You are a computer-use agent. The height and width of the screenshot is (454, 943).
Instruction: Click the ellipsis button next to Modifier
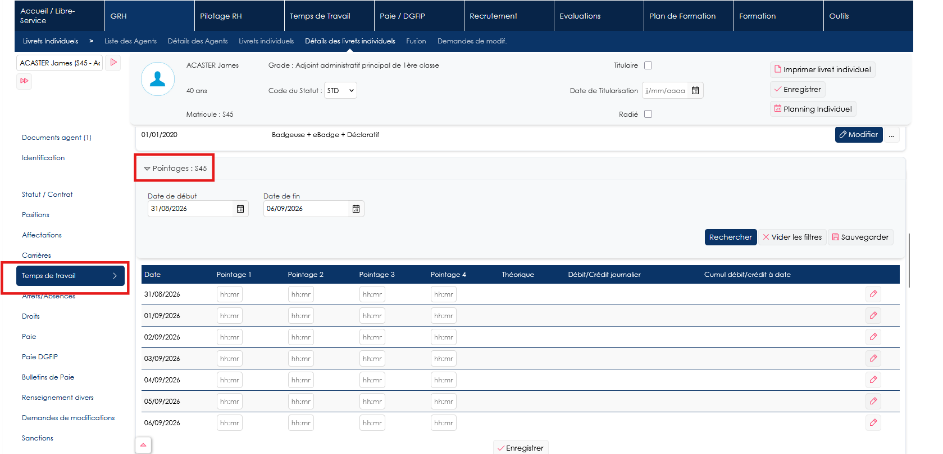891,135
